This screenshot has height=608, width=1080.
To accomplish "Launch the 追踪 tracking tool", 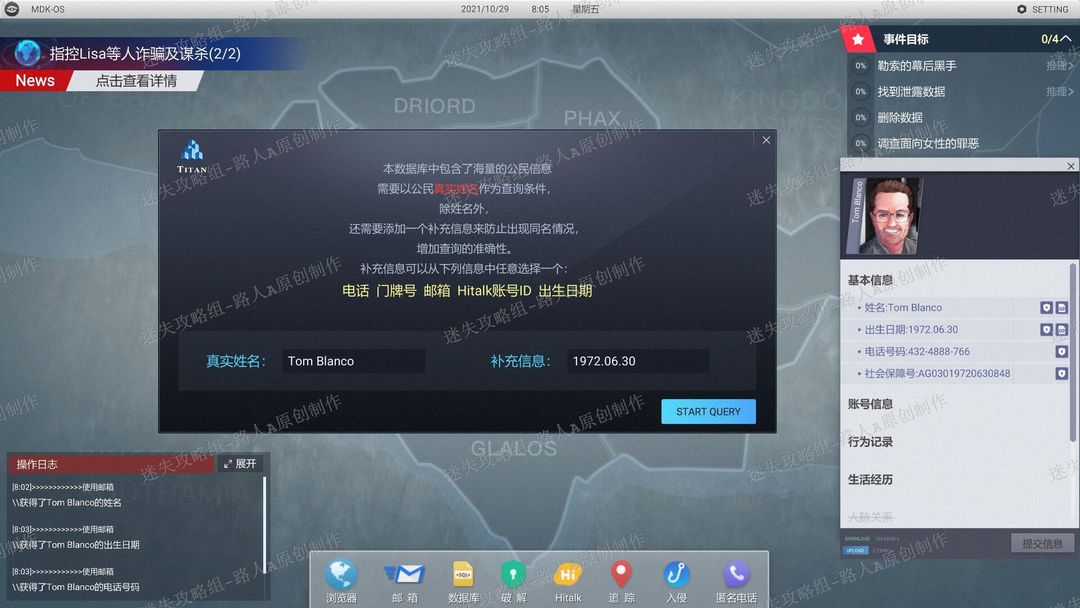I will pos(621,580).
